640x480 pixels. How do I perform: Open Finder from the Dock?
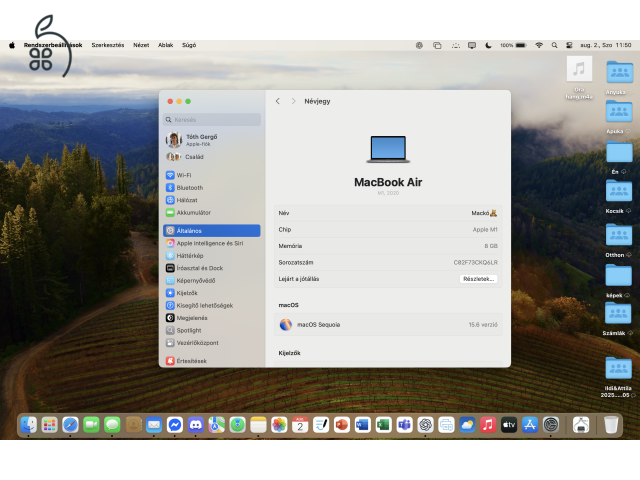pyautogui.click(x=29, y=425)
